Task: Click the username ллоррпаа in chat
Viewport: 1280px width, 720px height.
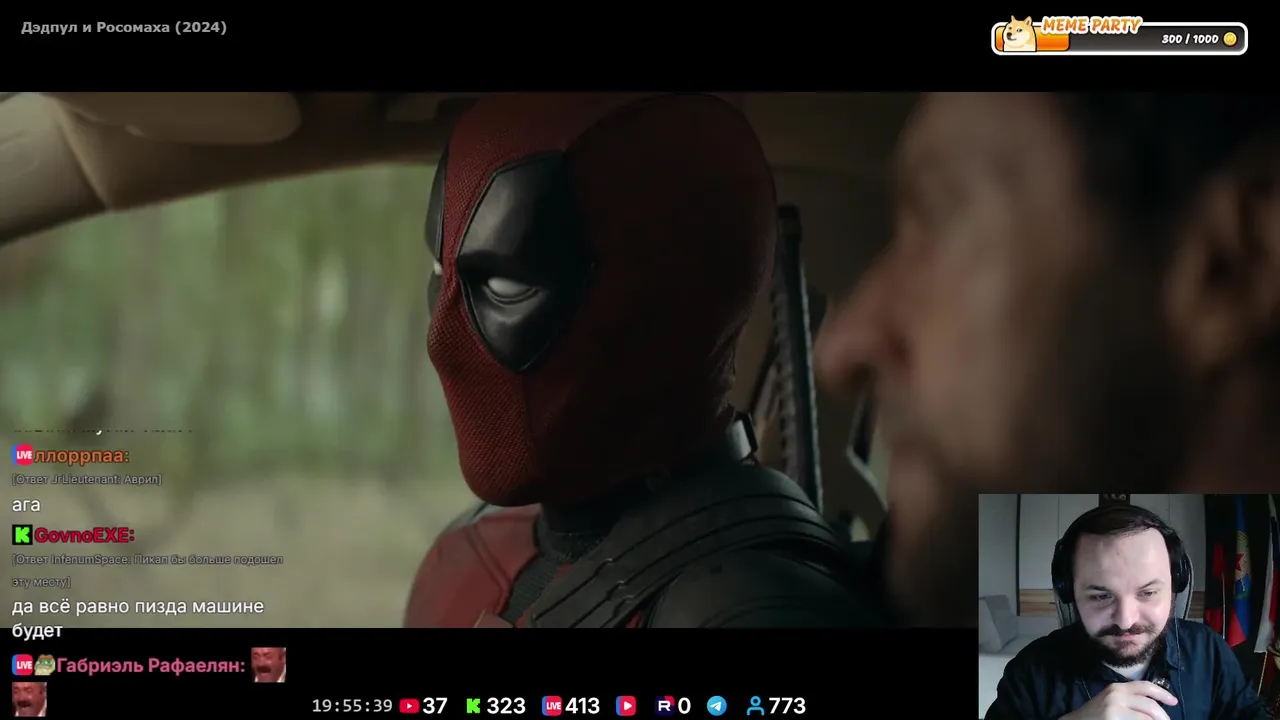Action: [81, 456]
